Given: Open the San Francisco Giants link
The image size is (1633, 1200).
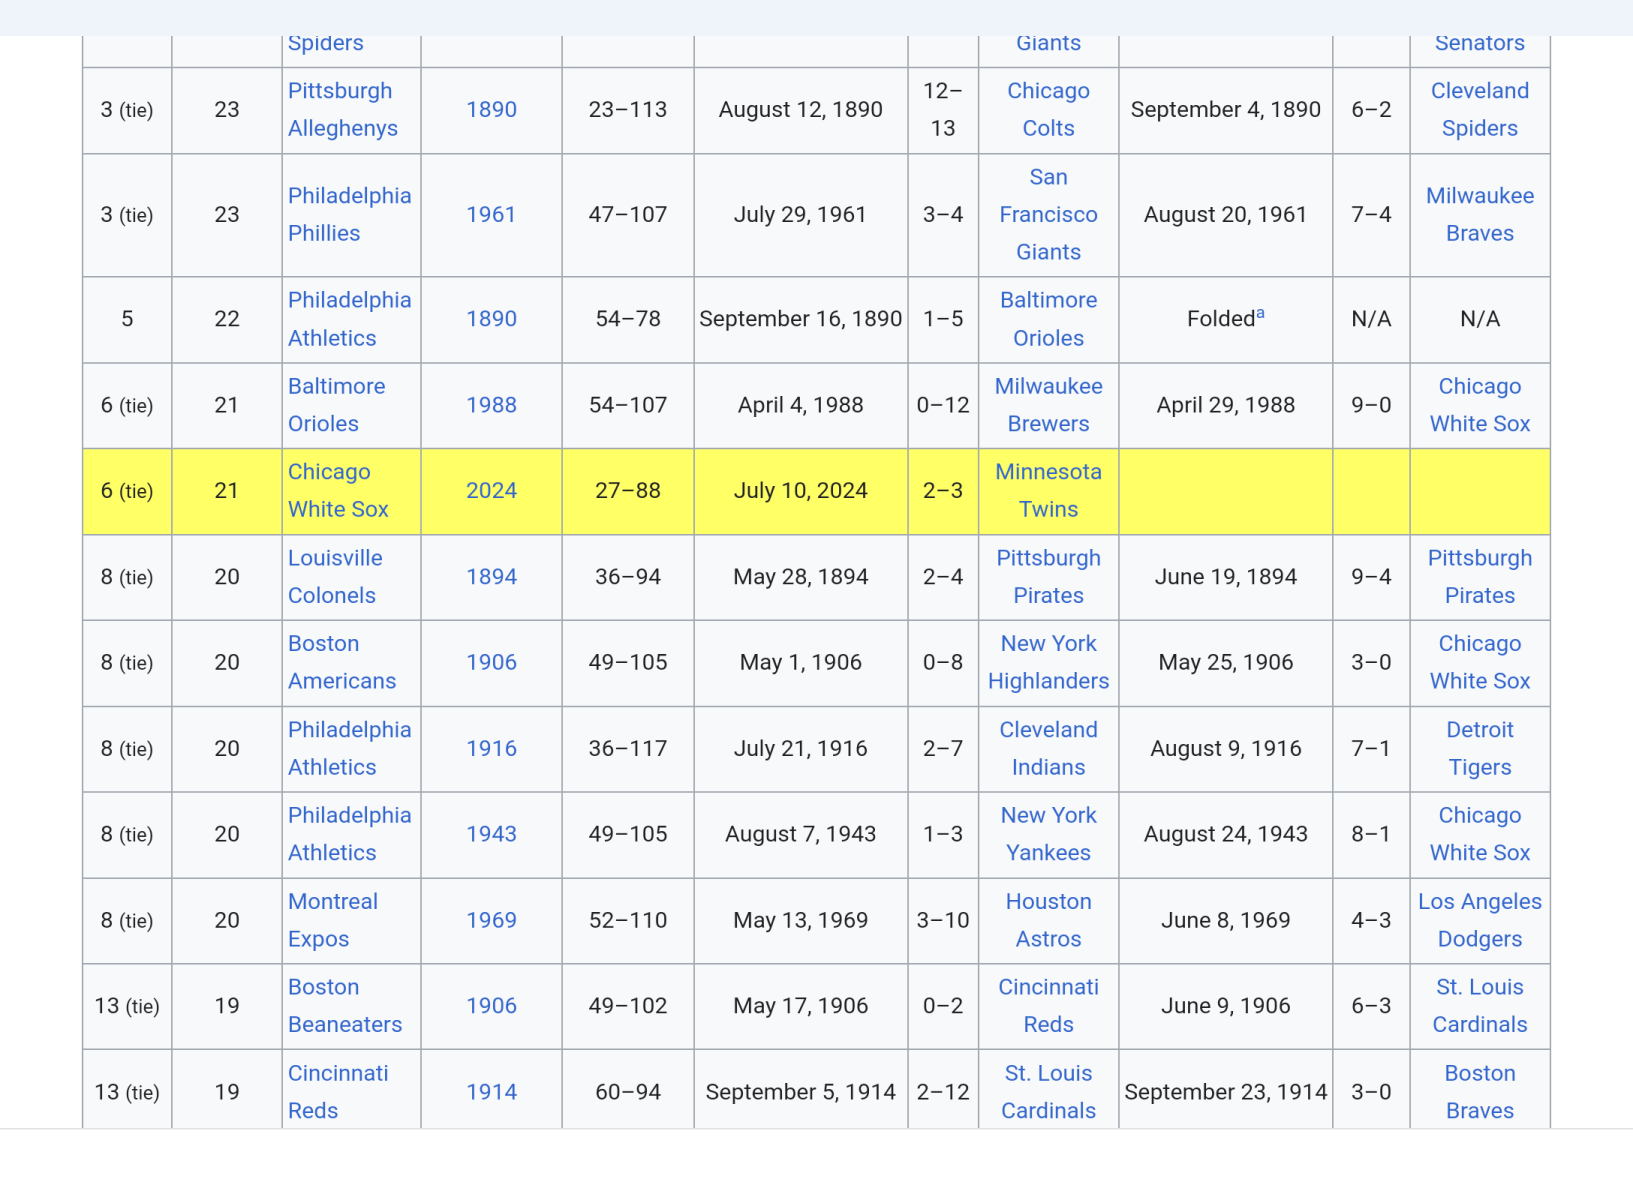Looking at the screenshot, I should click(x=1047, y=215).
